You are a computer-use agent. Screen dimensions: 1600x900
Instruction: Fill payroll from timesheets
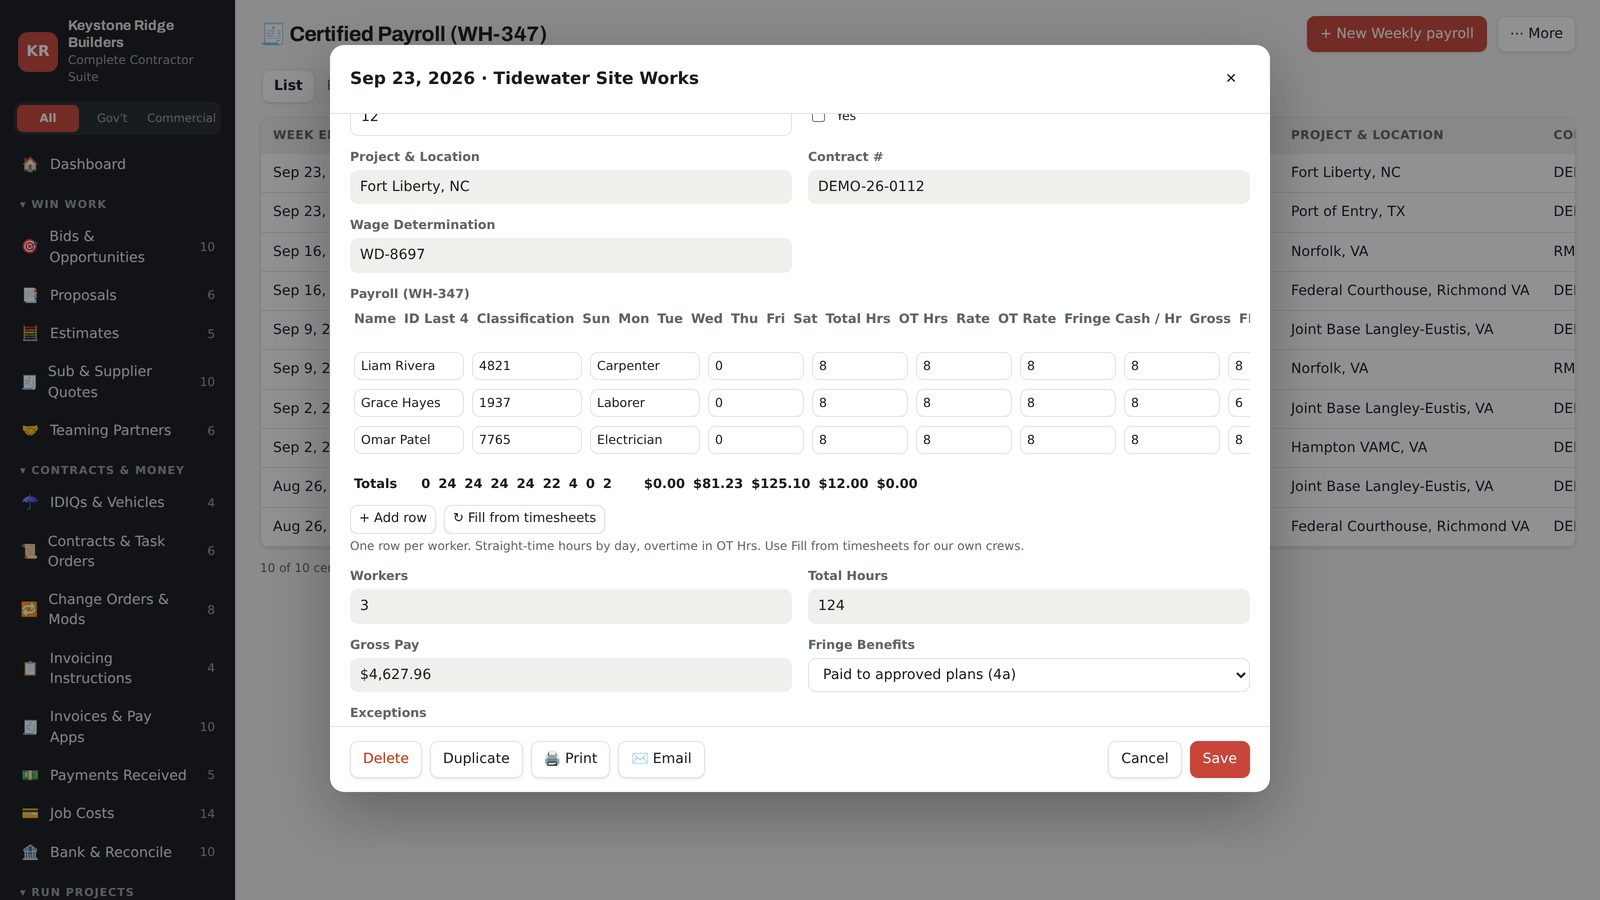(x=524, y=518)
